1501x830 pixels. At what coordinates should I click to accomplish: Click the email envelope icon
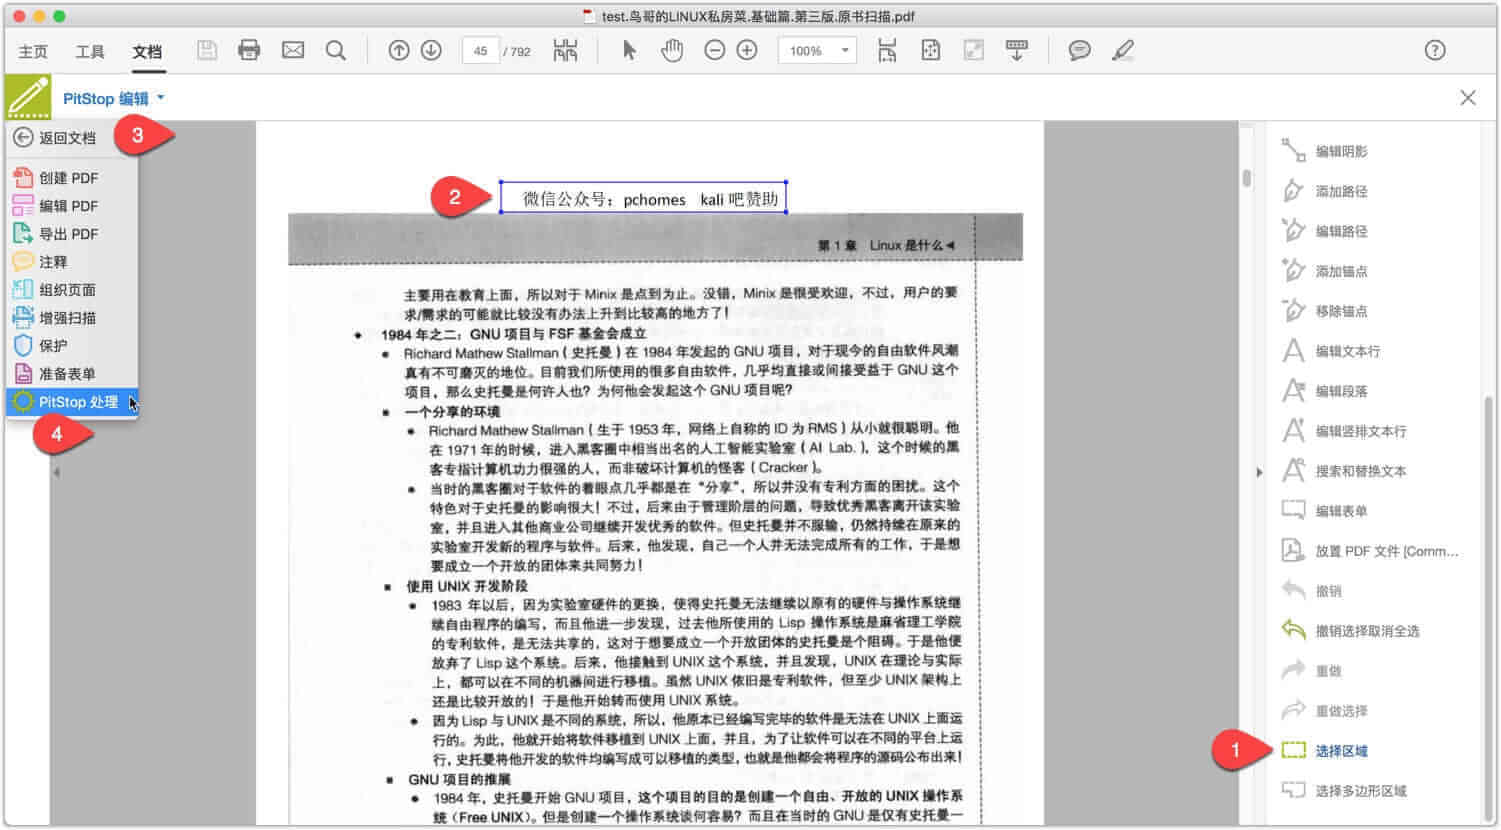pyautogui.click(x=293, y=50)
